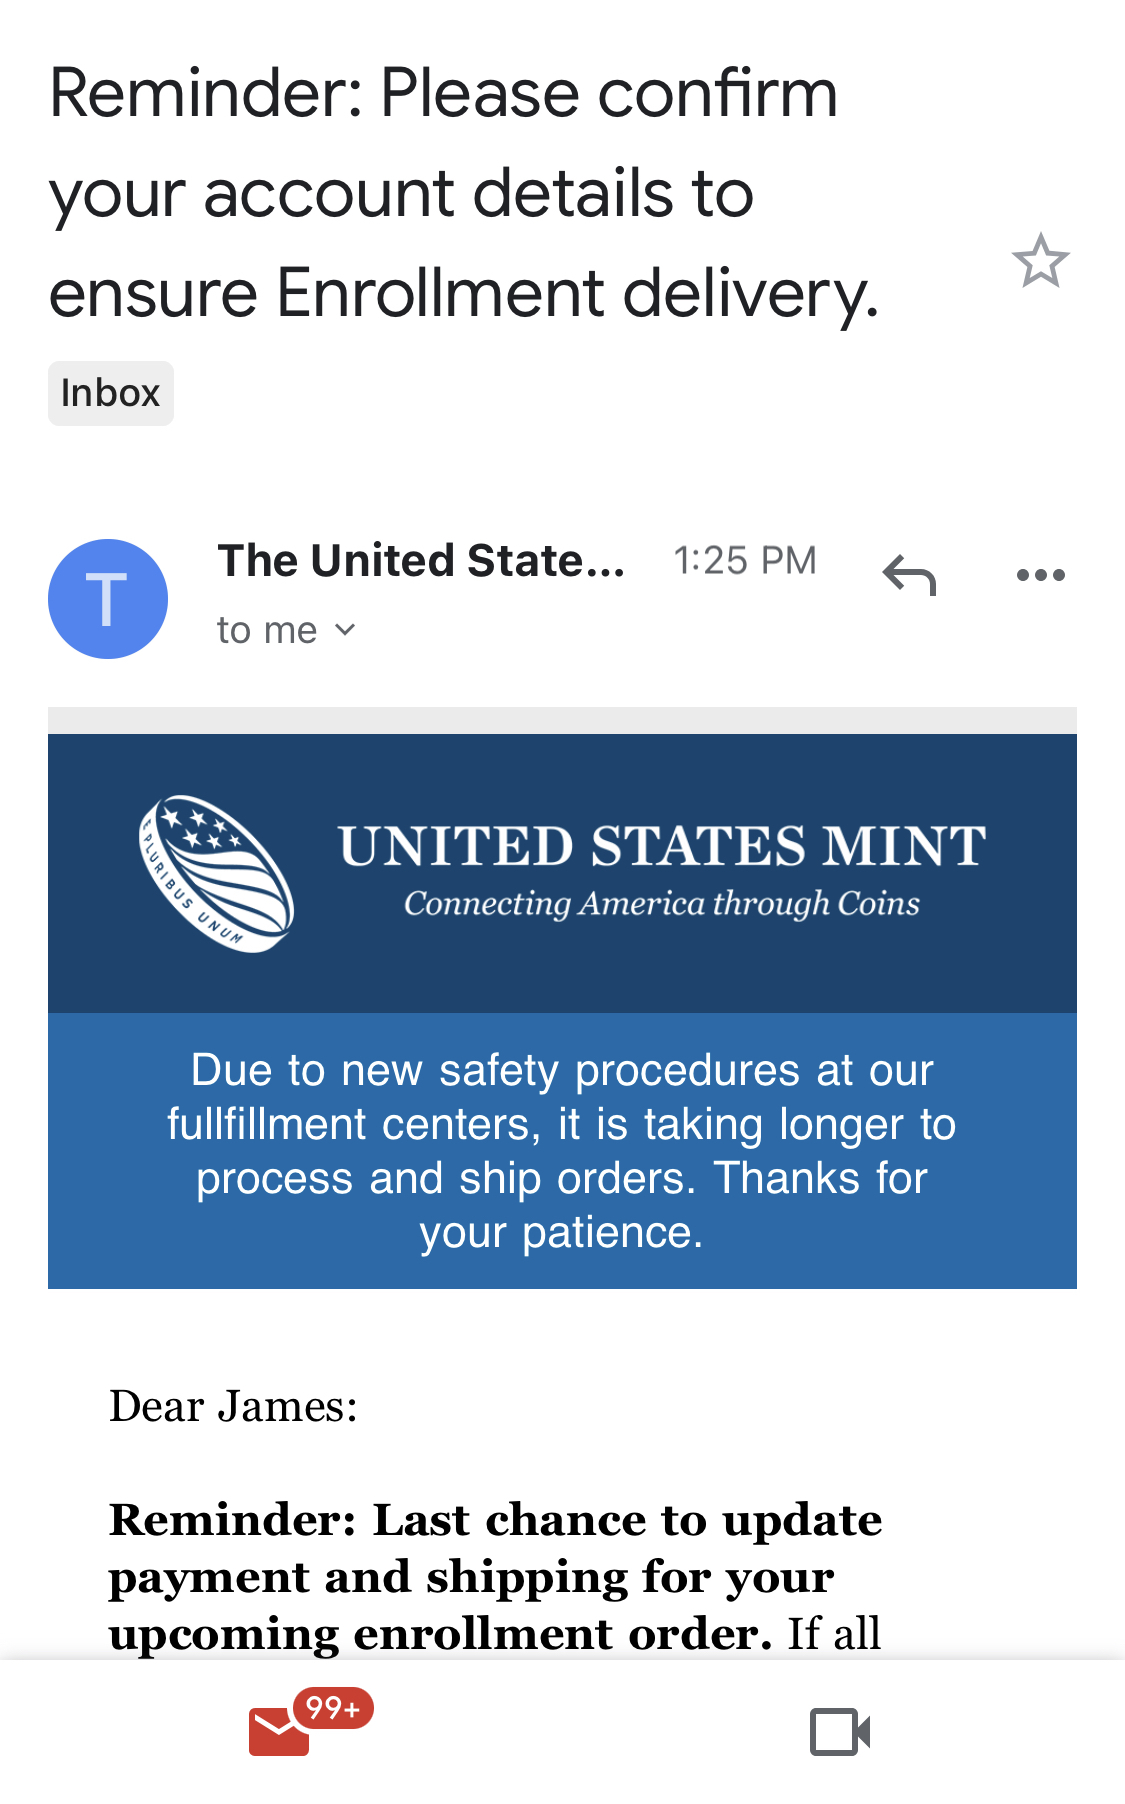Tap the 99+ unread badge
The image size is (1125, 1804).
[x=333, y=1708]
